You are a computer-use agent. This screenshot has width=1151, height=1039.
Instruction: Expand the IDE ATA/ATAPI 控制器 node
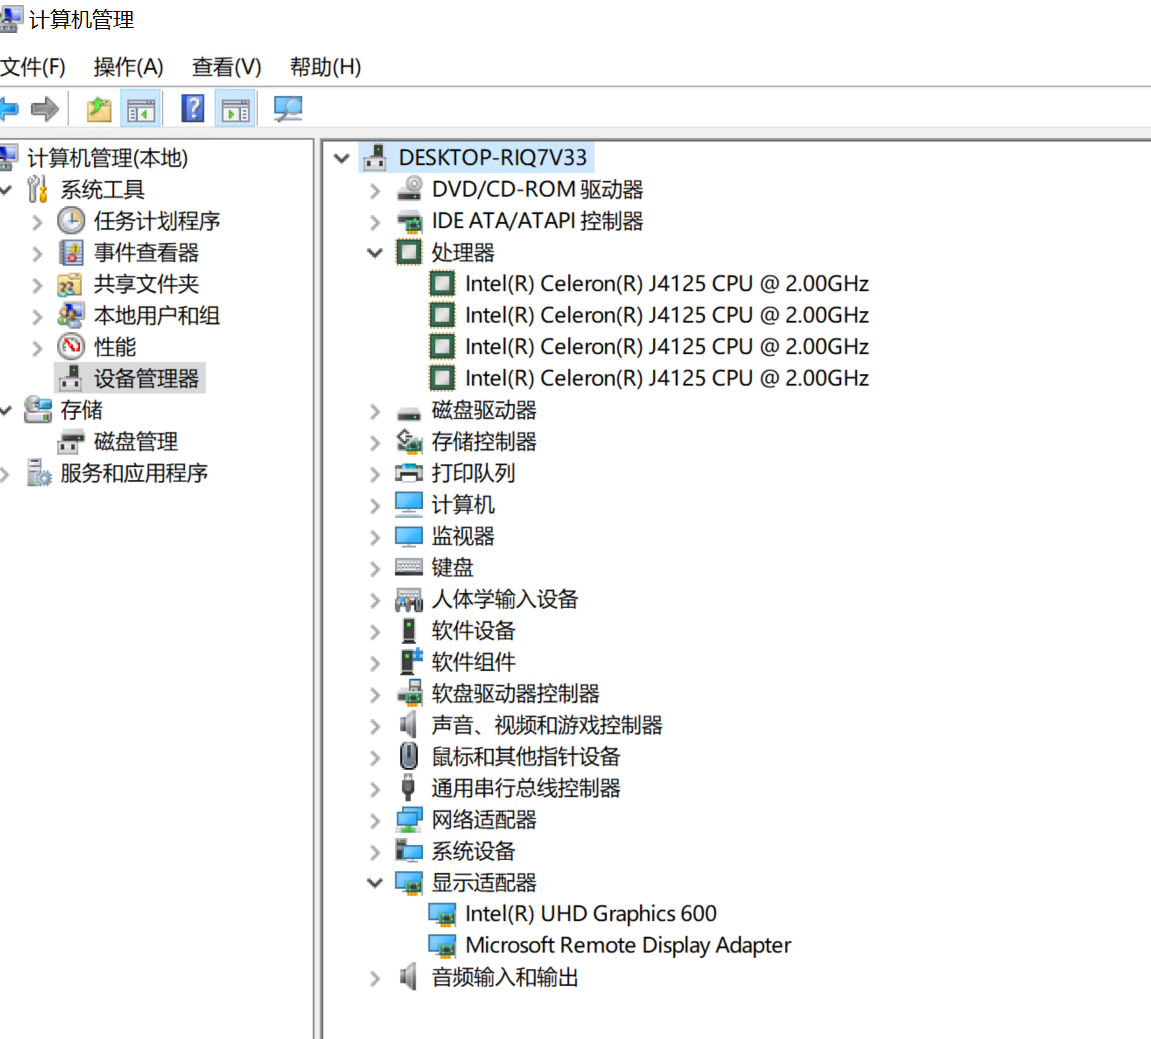click(x=375, y=222)
